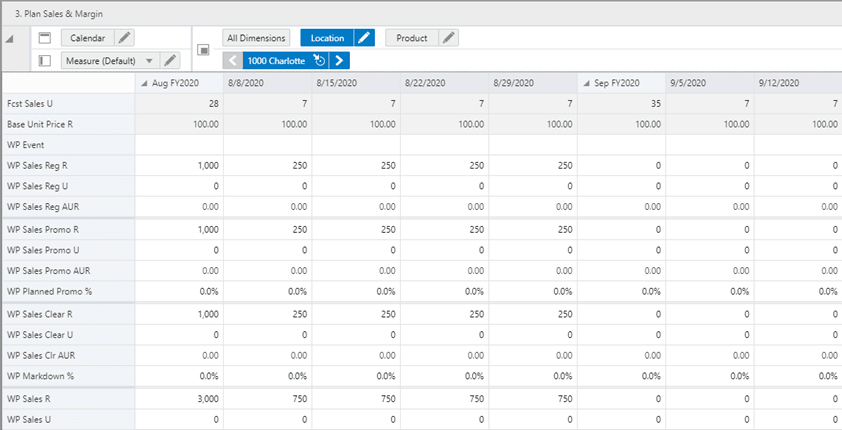Collapse the toolbar triangle at far left
This screenshot has width=842, height=430.
(x=10, y=39)
